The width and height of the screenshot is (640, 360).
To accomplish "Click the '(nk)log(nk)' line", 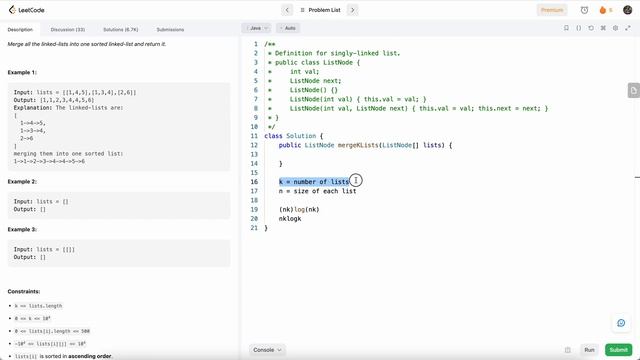I will pos(299,209).
